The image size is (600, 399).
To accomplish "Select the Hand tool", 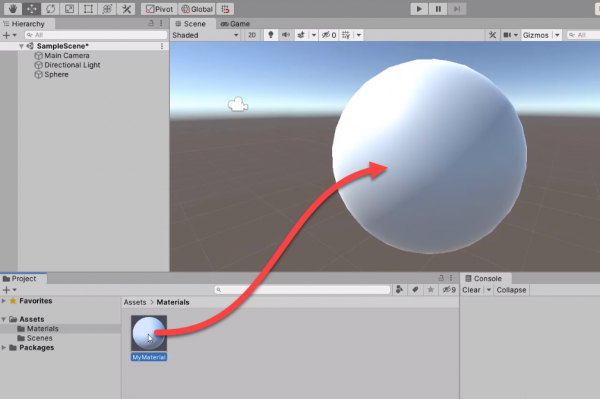I will click(13, 9).
